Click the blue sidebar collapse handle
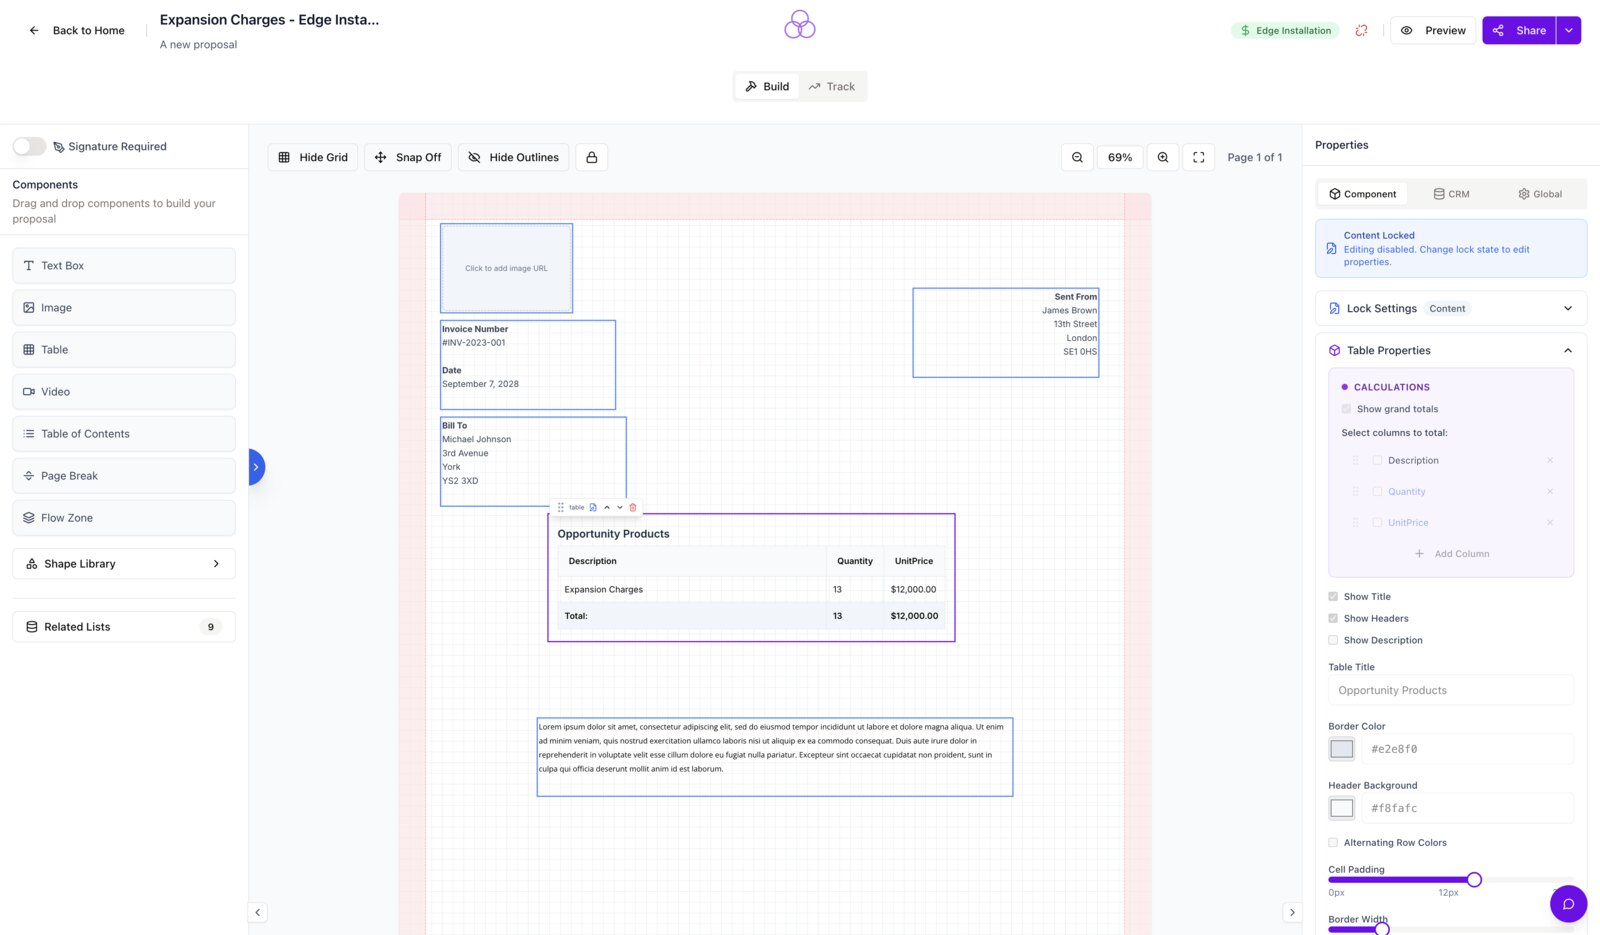 click(256, 467)
